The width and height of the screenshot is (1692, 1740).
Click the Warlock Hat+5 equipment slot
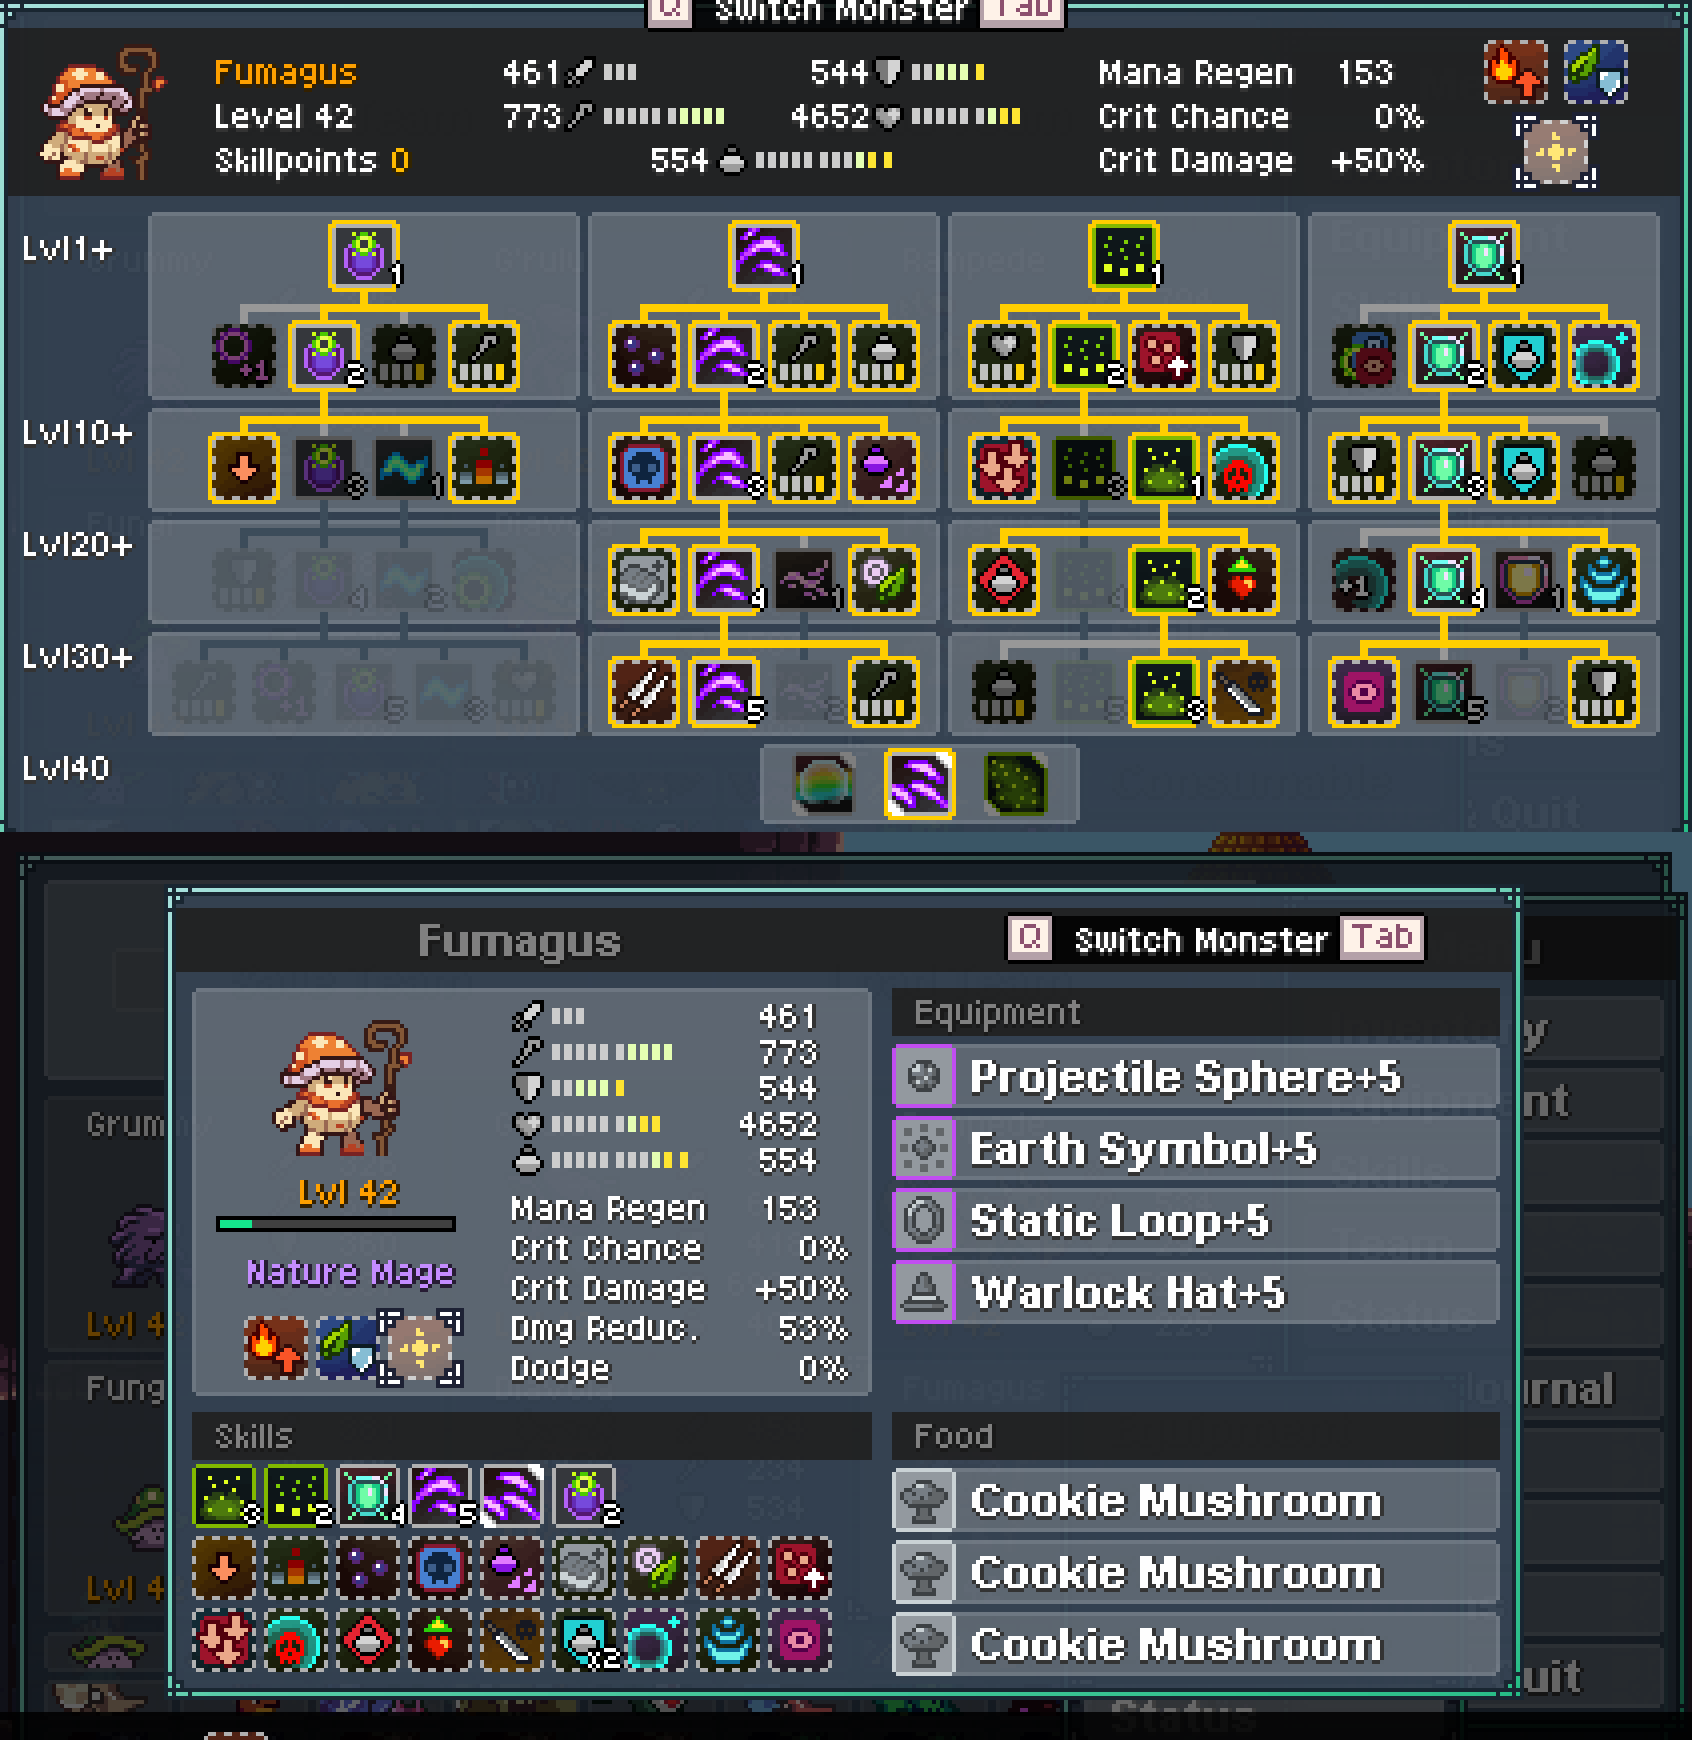1196,1293
